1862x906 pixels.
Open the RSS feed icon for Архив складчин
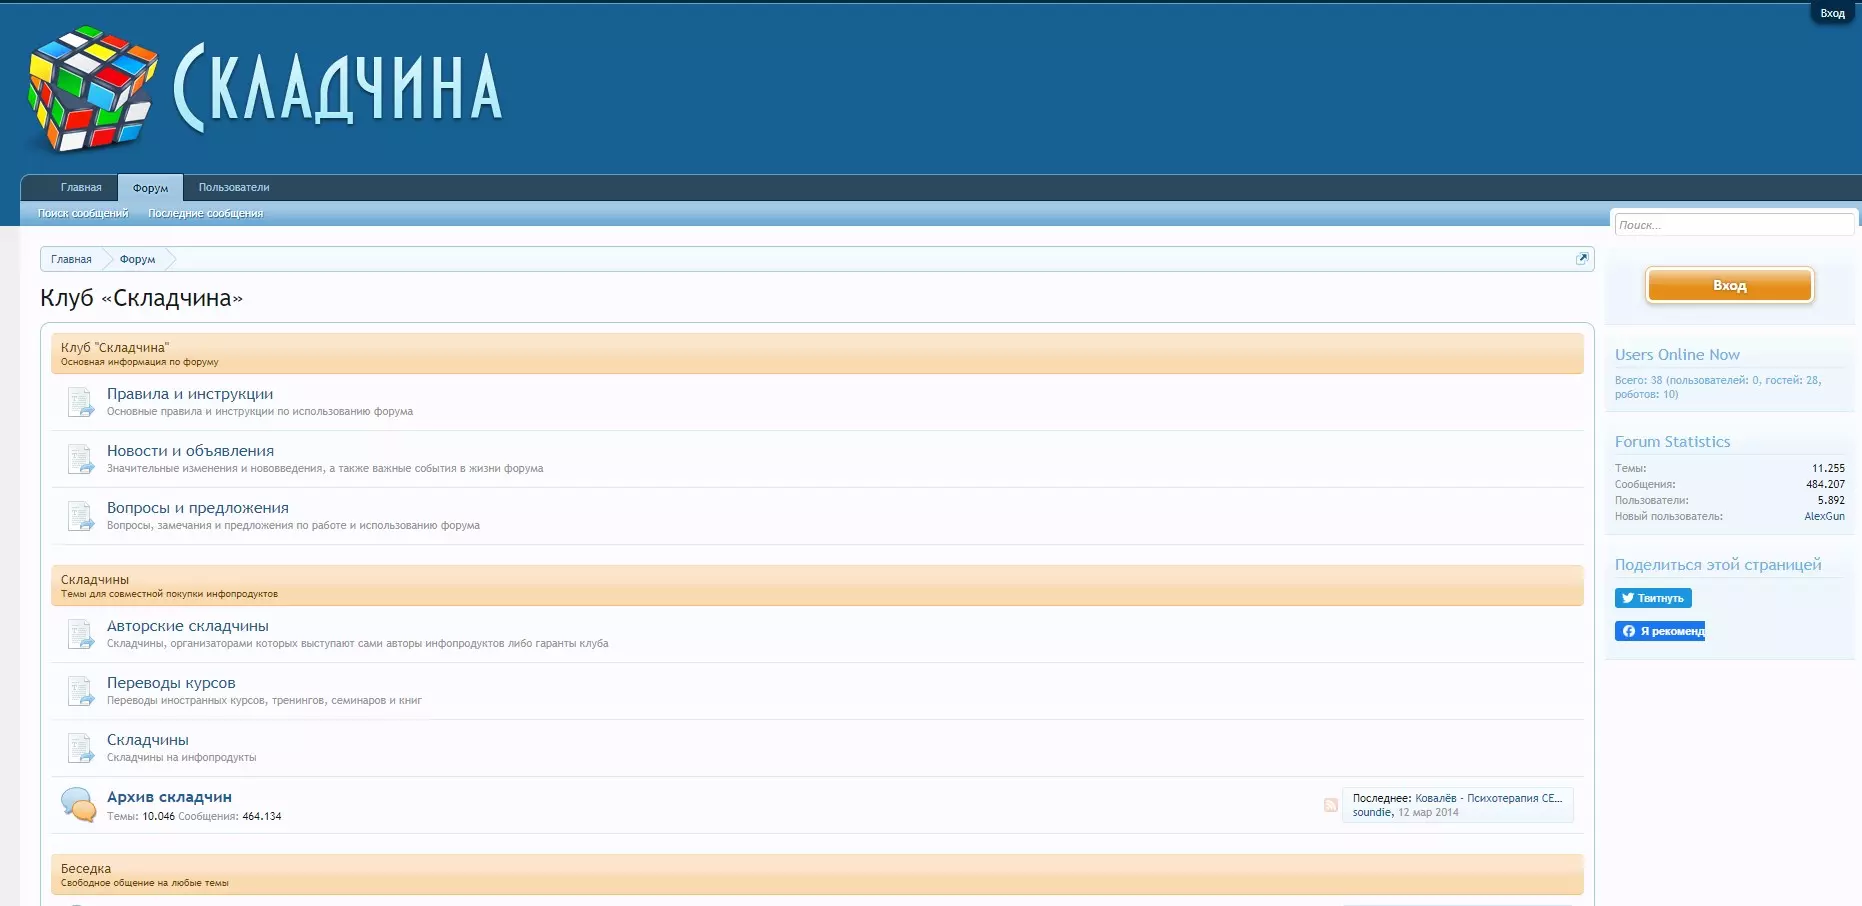[x=1330, y=805]
